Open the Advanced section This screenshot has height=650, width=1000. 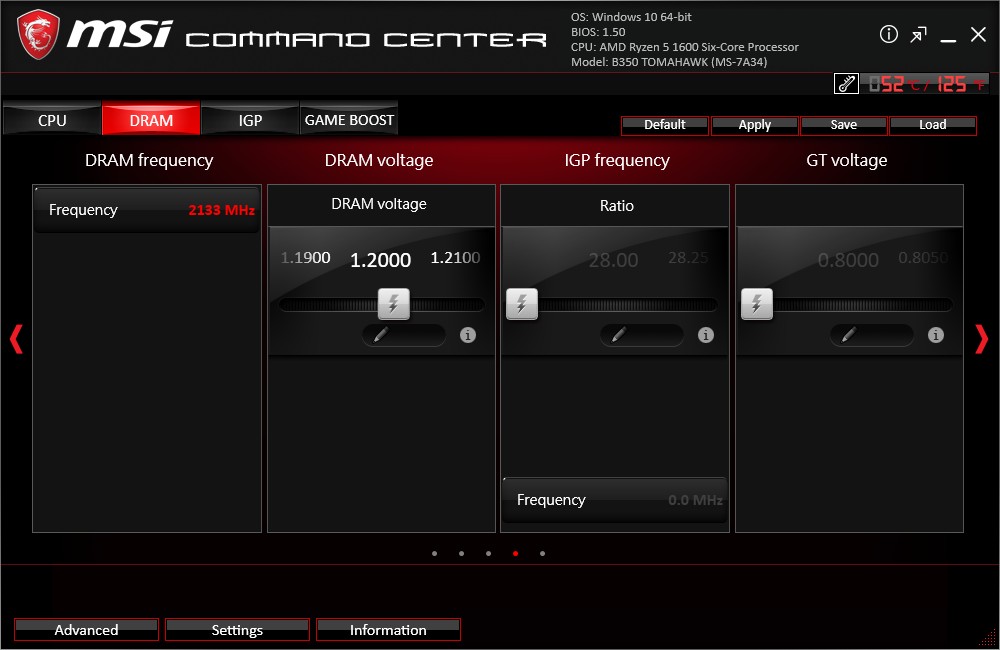coord(86,630)
